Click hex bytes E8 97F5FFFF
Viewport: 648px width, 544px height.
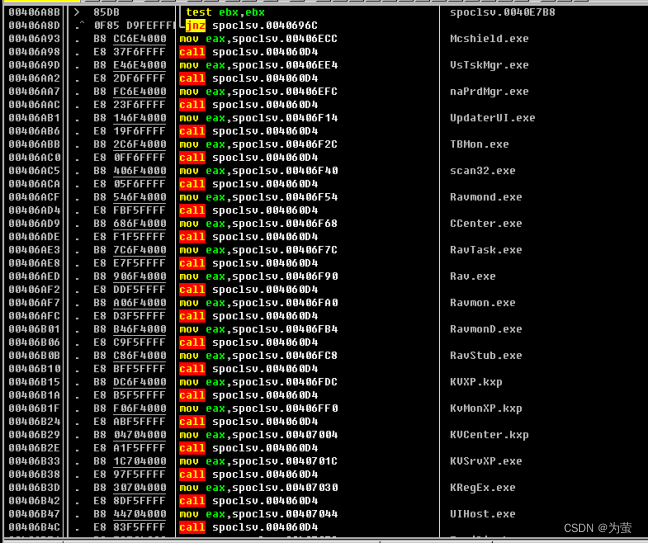(x=130, y=475)
